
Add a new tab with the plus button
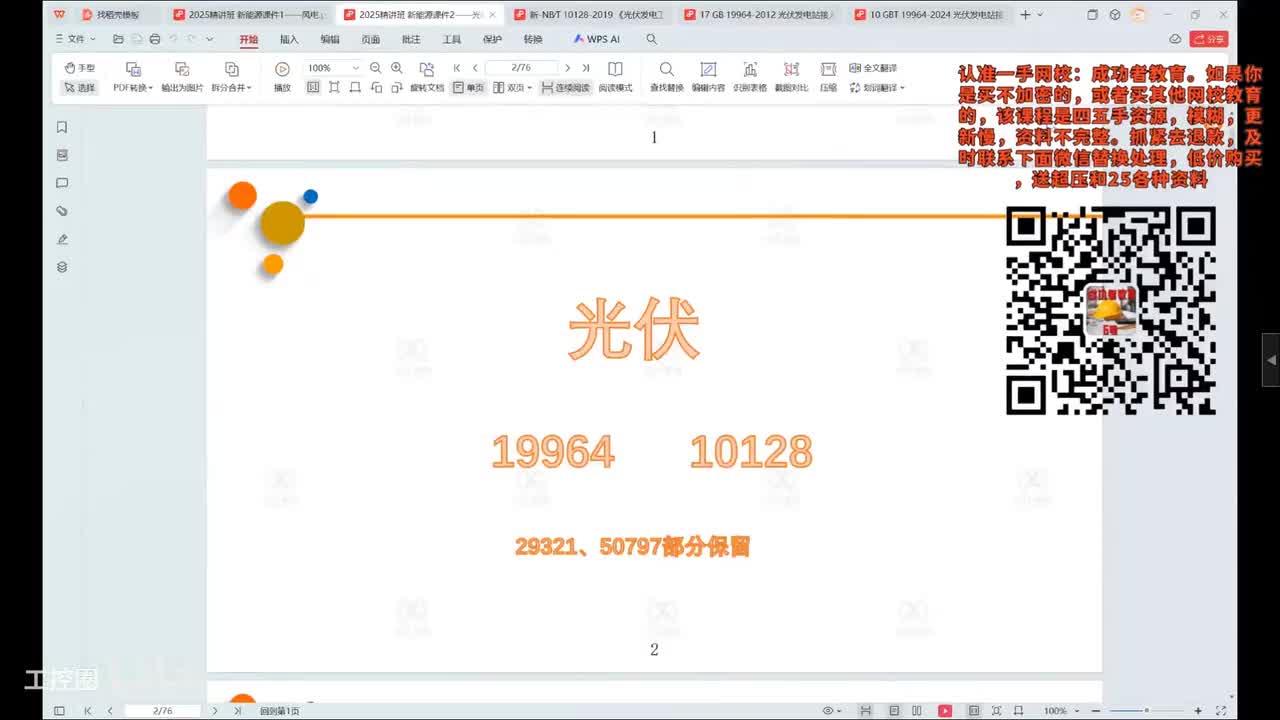point(1025,14)
